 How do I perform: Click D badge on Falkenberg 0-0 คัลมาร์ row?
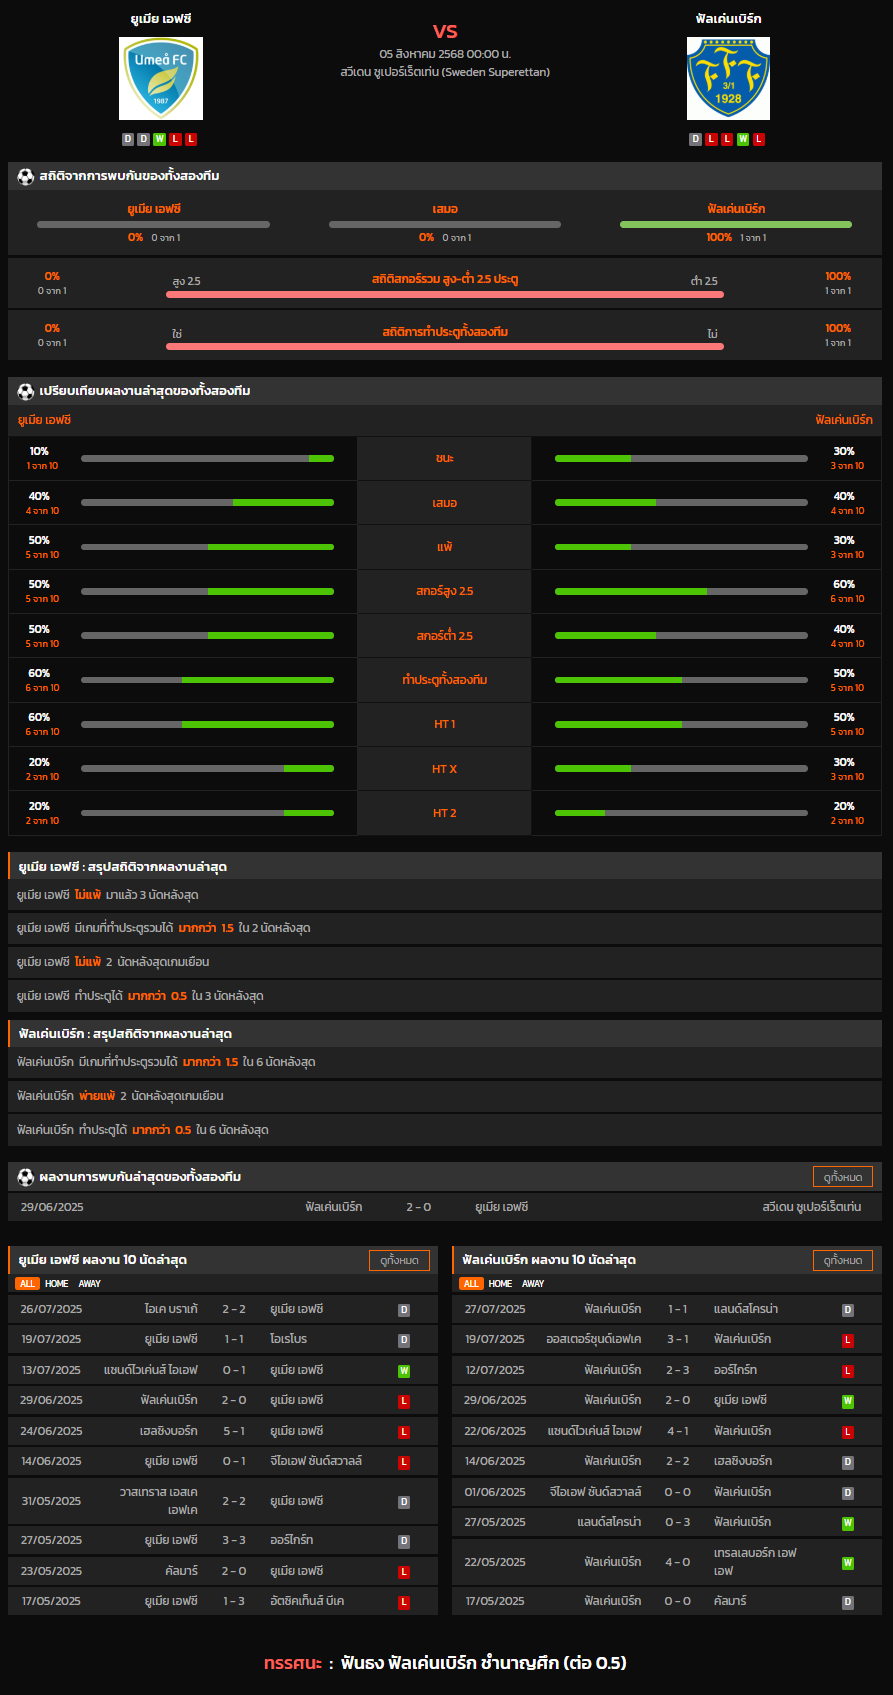coord(847,1602)
